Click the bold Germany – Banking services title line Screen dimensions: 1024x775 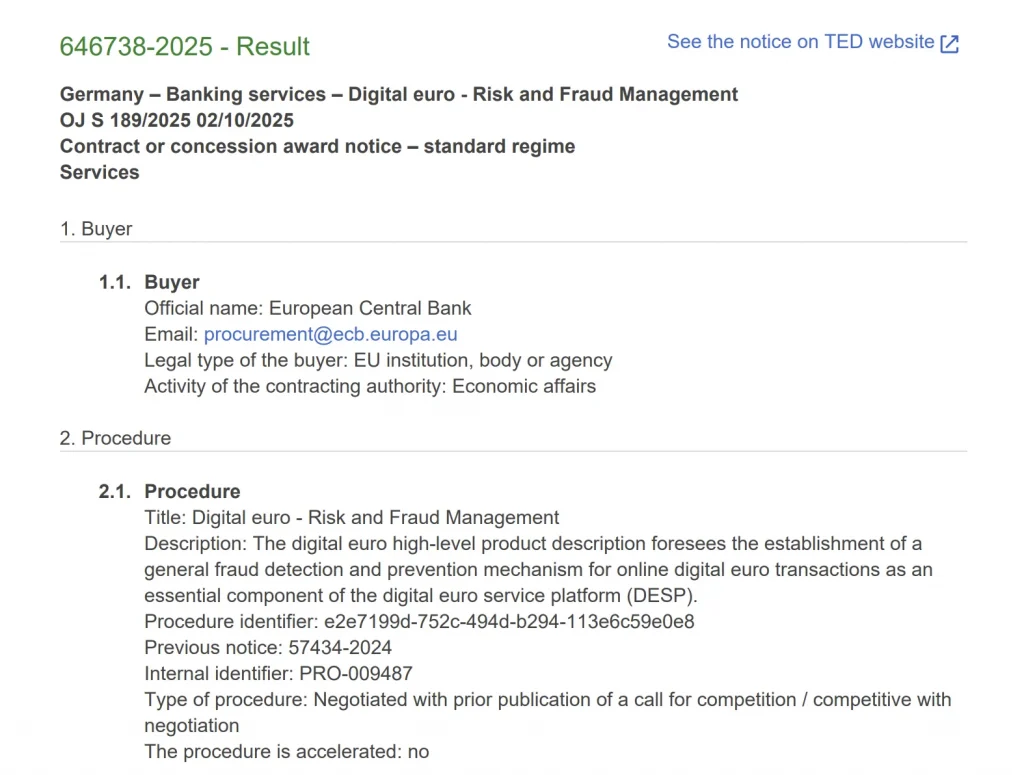tap(398, 95)
